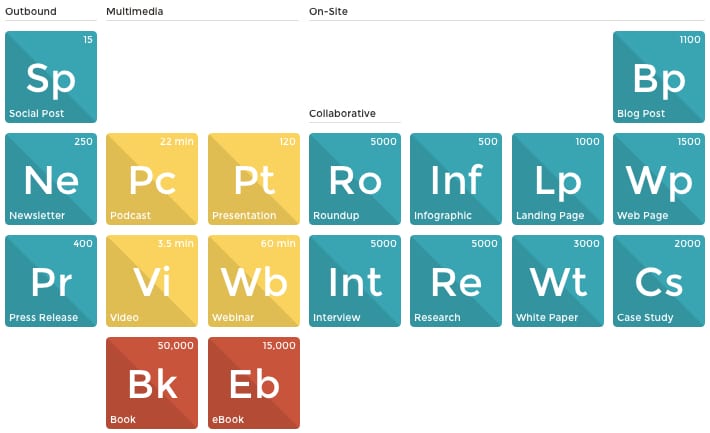Choose the Webinar (Wb) tile
This screenshot has height=433, width=710.
click(254, 281)
